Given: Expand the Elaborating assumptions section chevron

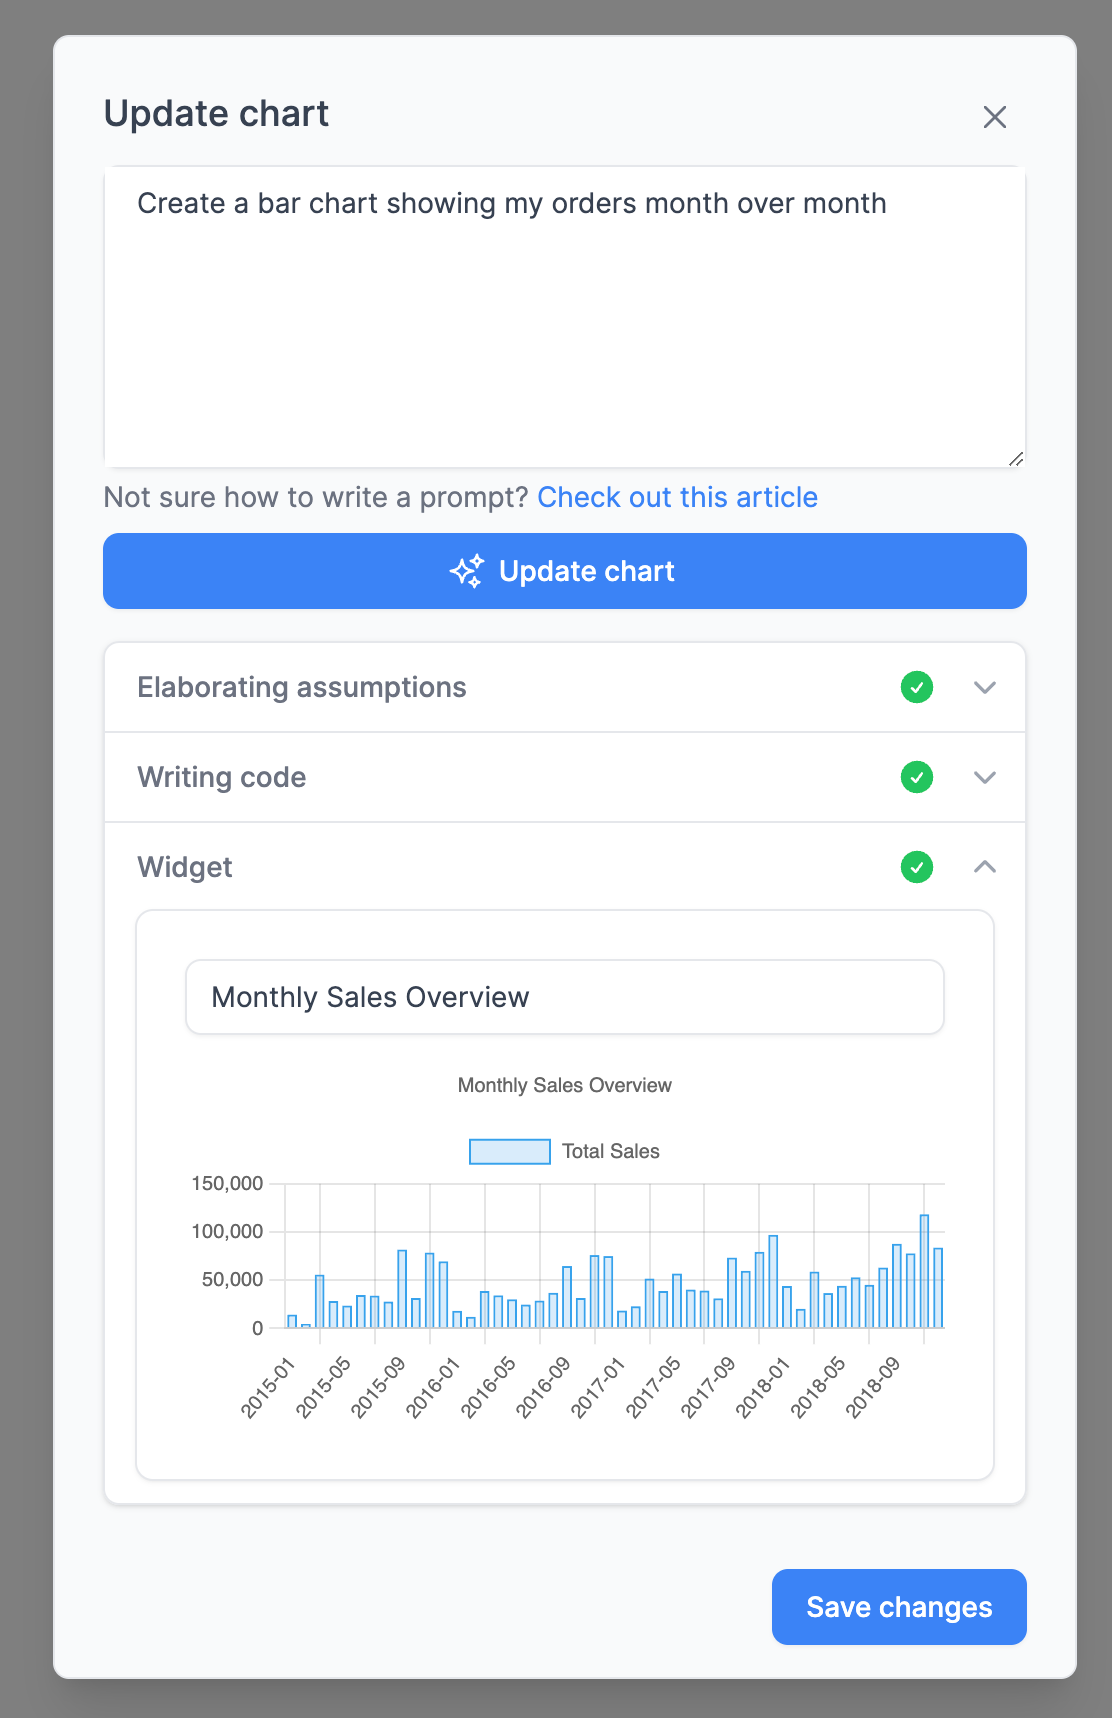Looking at the screenshot, I should (x=985, y=688).
